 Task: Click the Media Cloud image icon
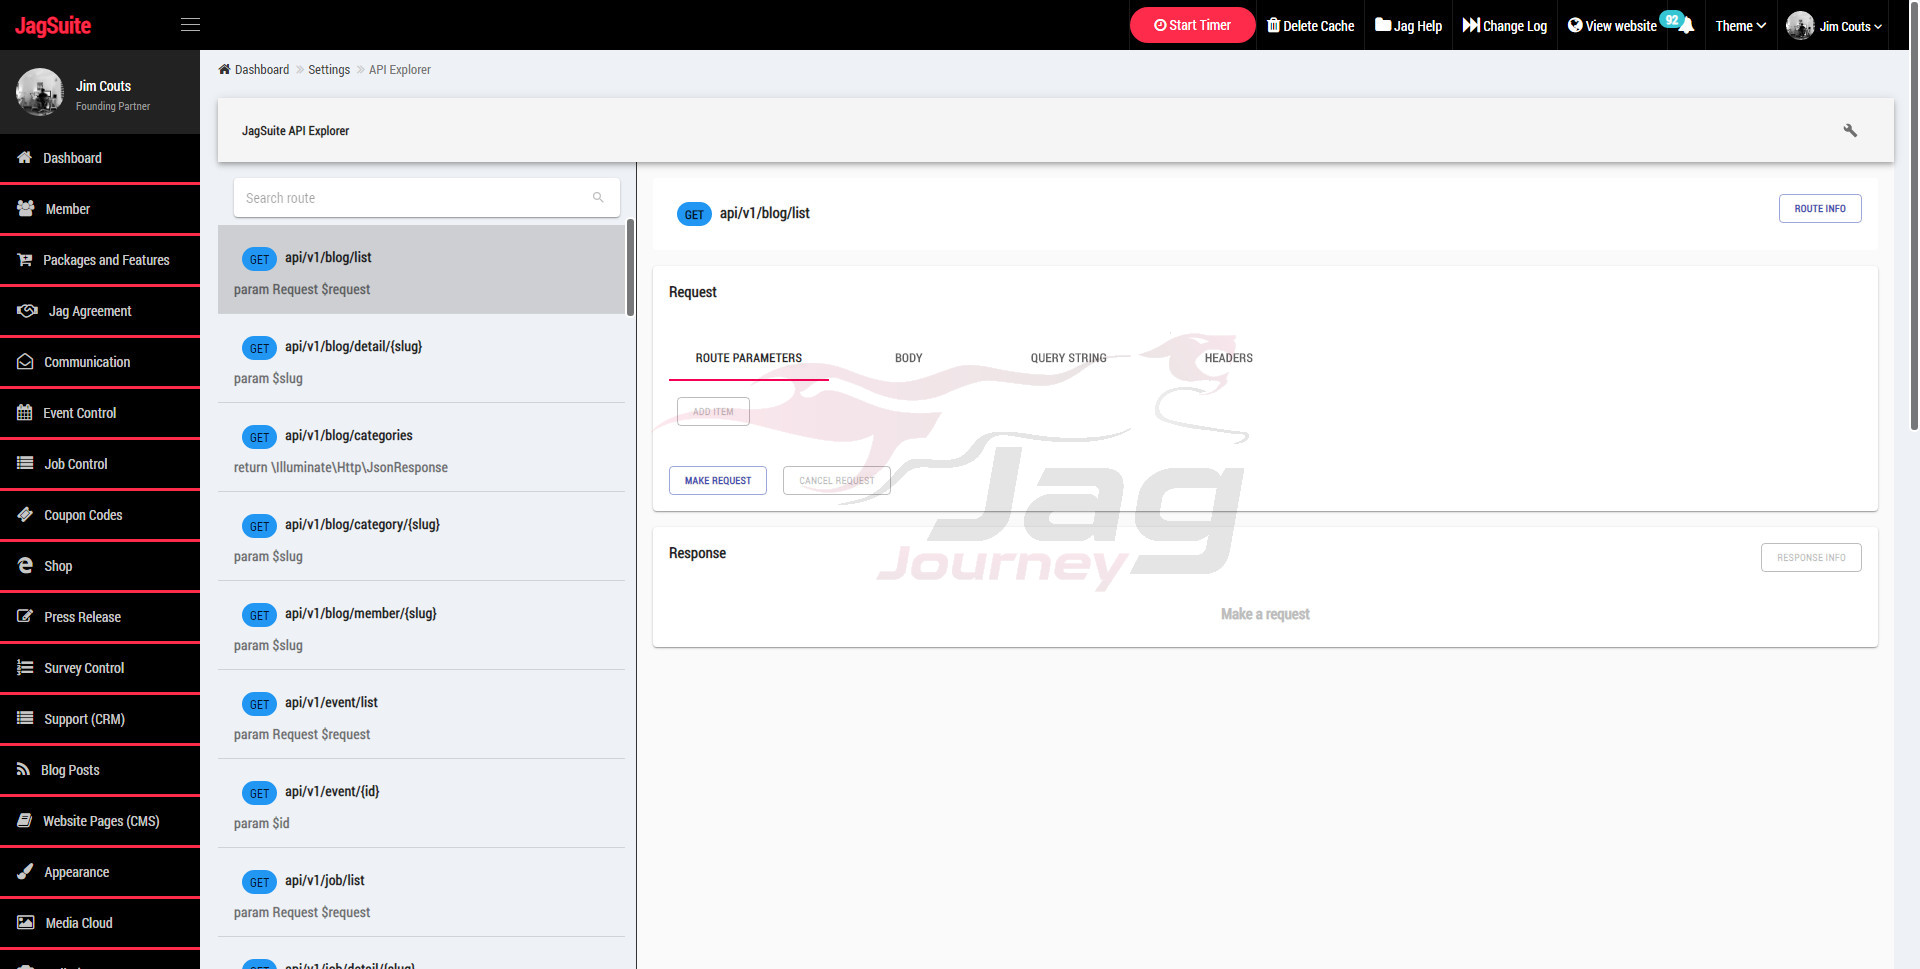pyautogui.click(x=26, y=922)
